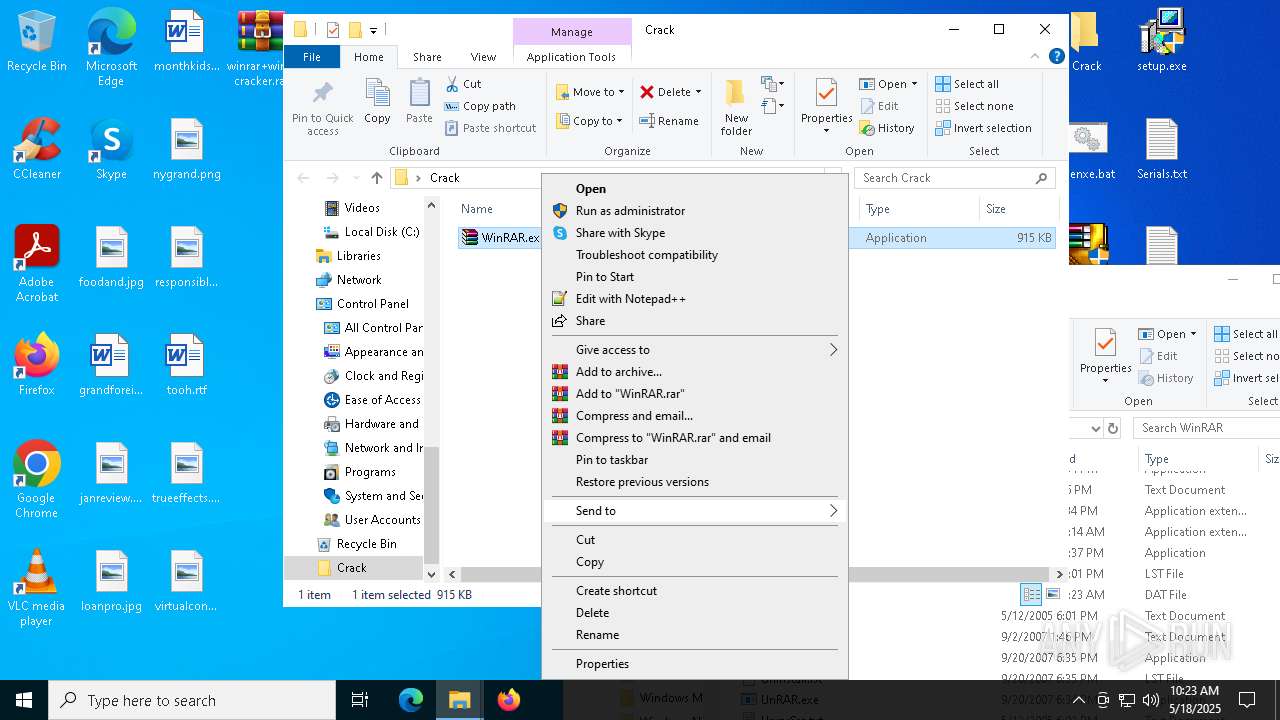Click the Search Crack input field
Viewport: 1280px width, 720px height.
point(955,178)
